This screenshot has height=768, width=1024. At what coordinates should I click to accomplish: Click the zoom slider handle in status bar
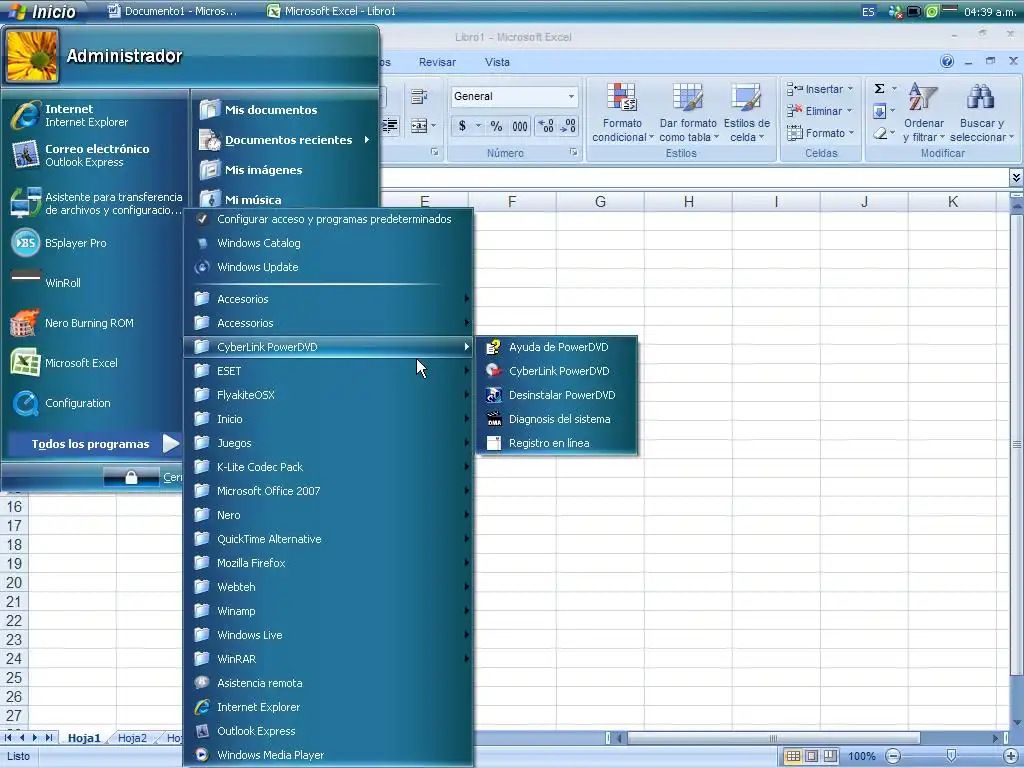coord(952,756)
